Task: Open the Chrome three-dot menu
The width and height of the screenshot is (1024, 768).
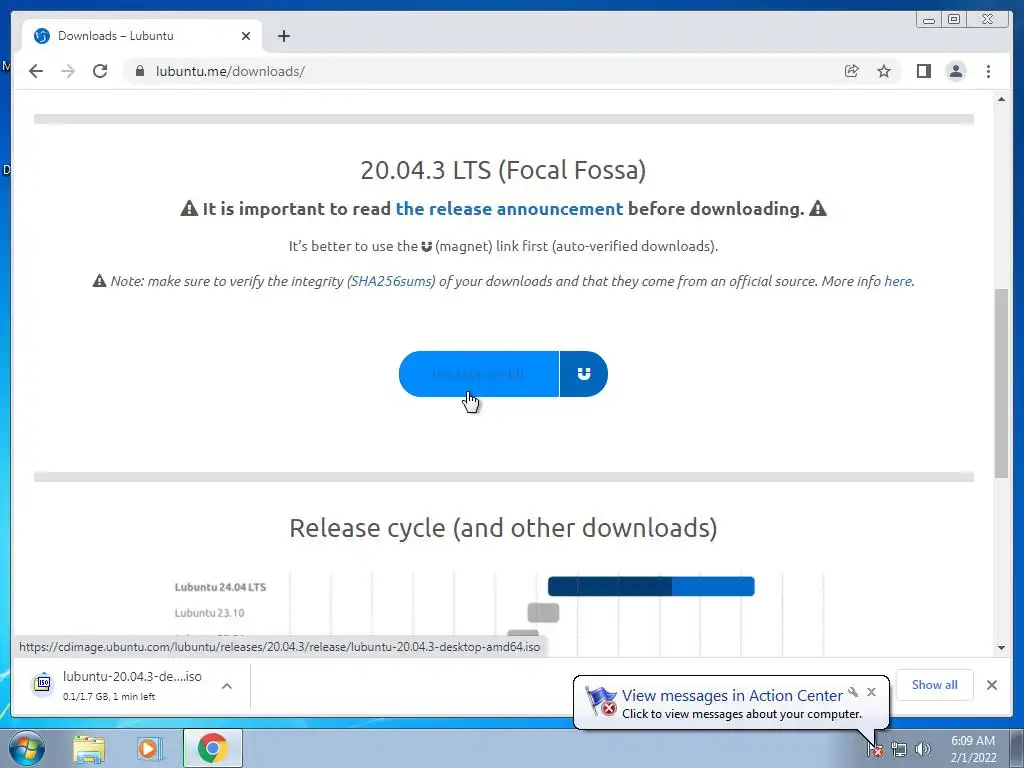Action: pyautogui.click(x=988, y=71)
